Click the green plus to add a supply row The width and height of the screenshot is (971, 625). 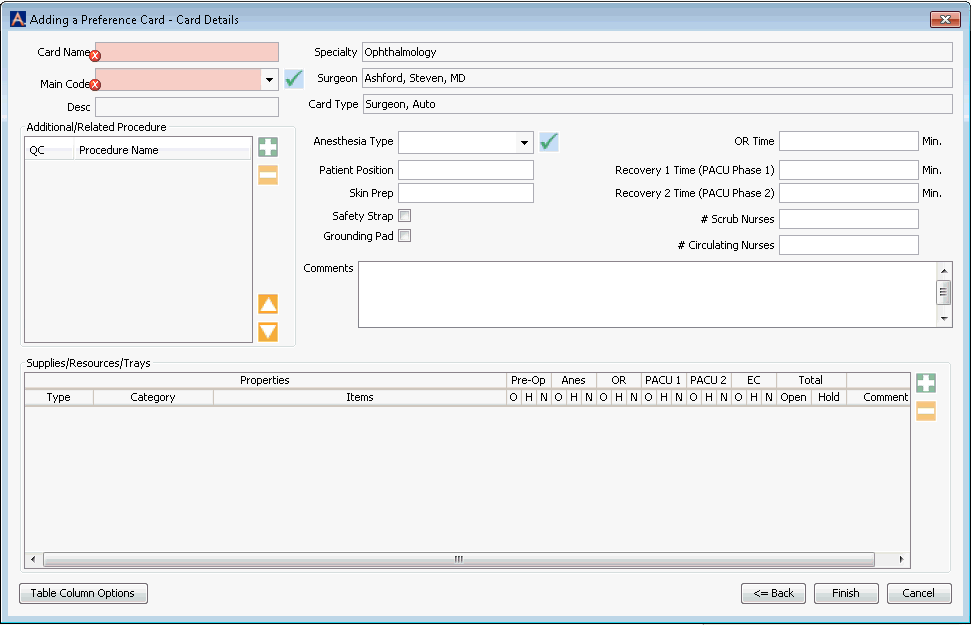(925, 382)
